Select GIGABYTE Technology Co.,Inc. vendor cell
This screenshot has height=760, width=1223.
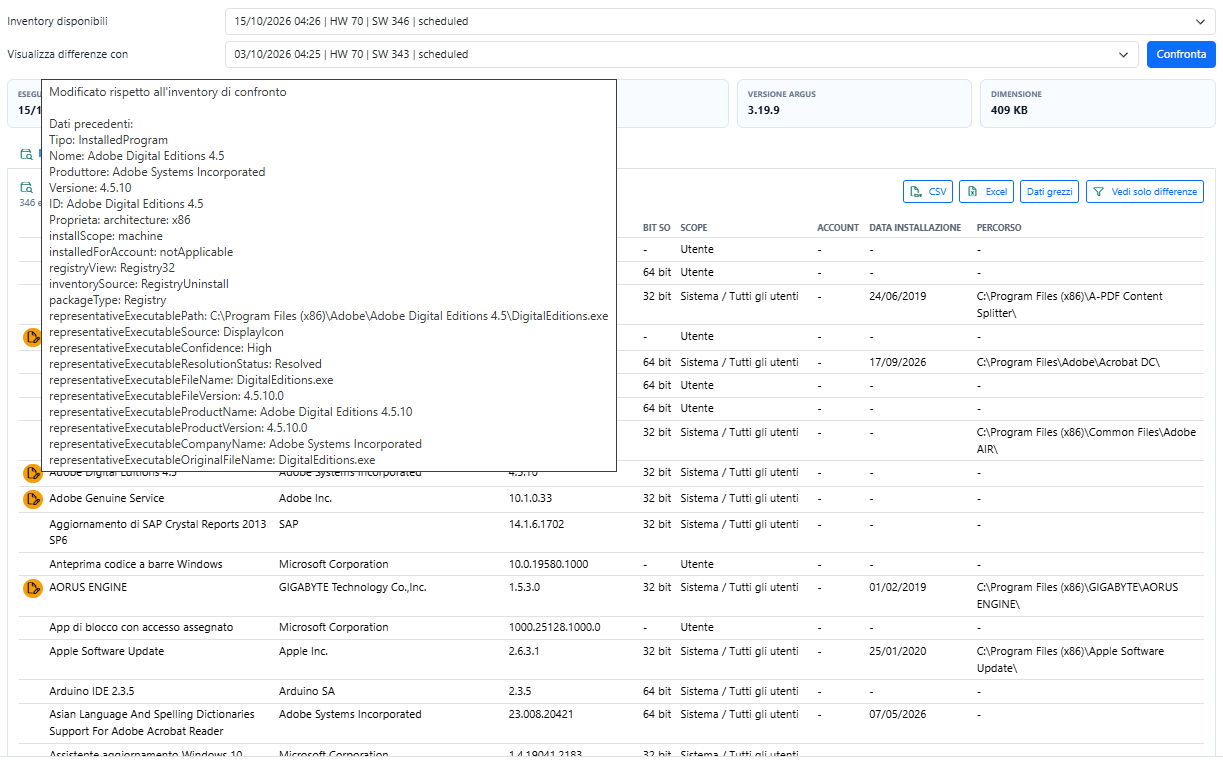tap(352, 587)
